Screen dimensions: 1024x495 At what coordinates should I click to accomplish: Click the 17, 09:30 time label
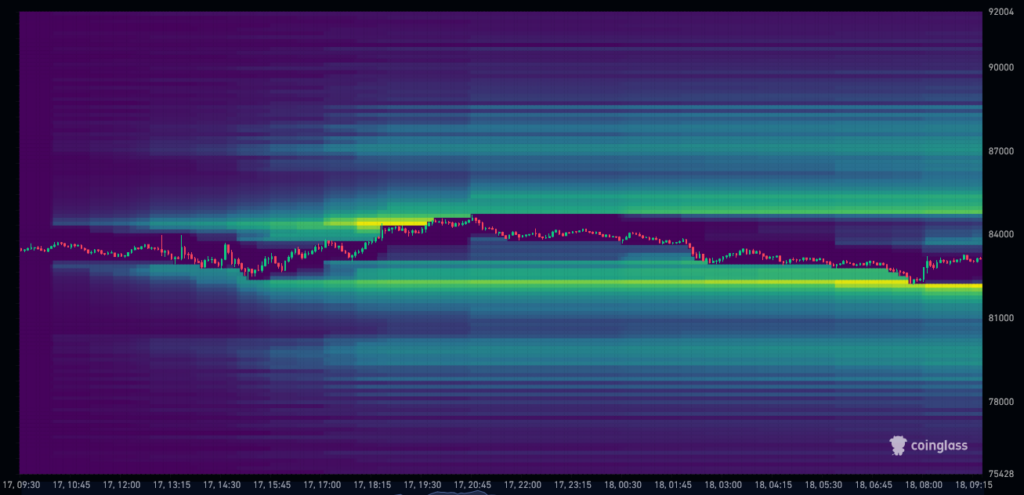(22, 485)
